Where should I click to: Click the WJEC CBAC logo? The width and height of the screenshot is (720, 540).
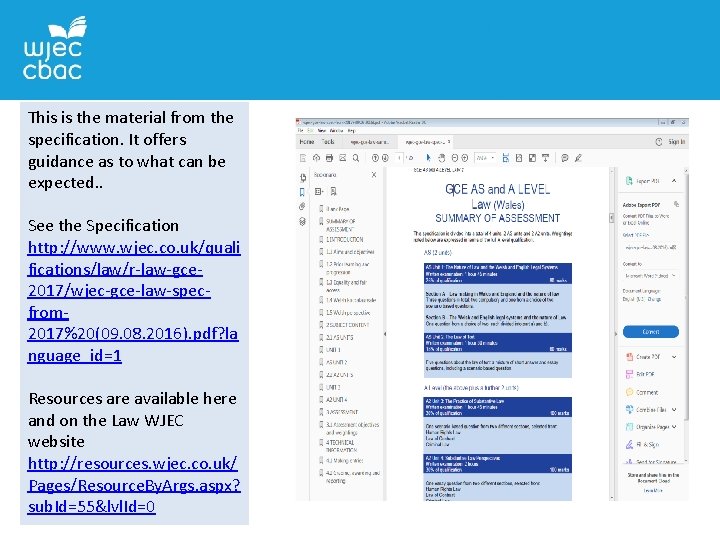click(54, 48)
